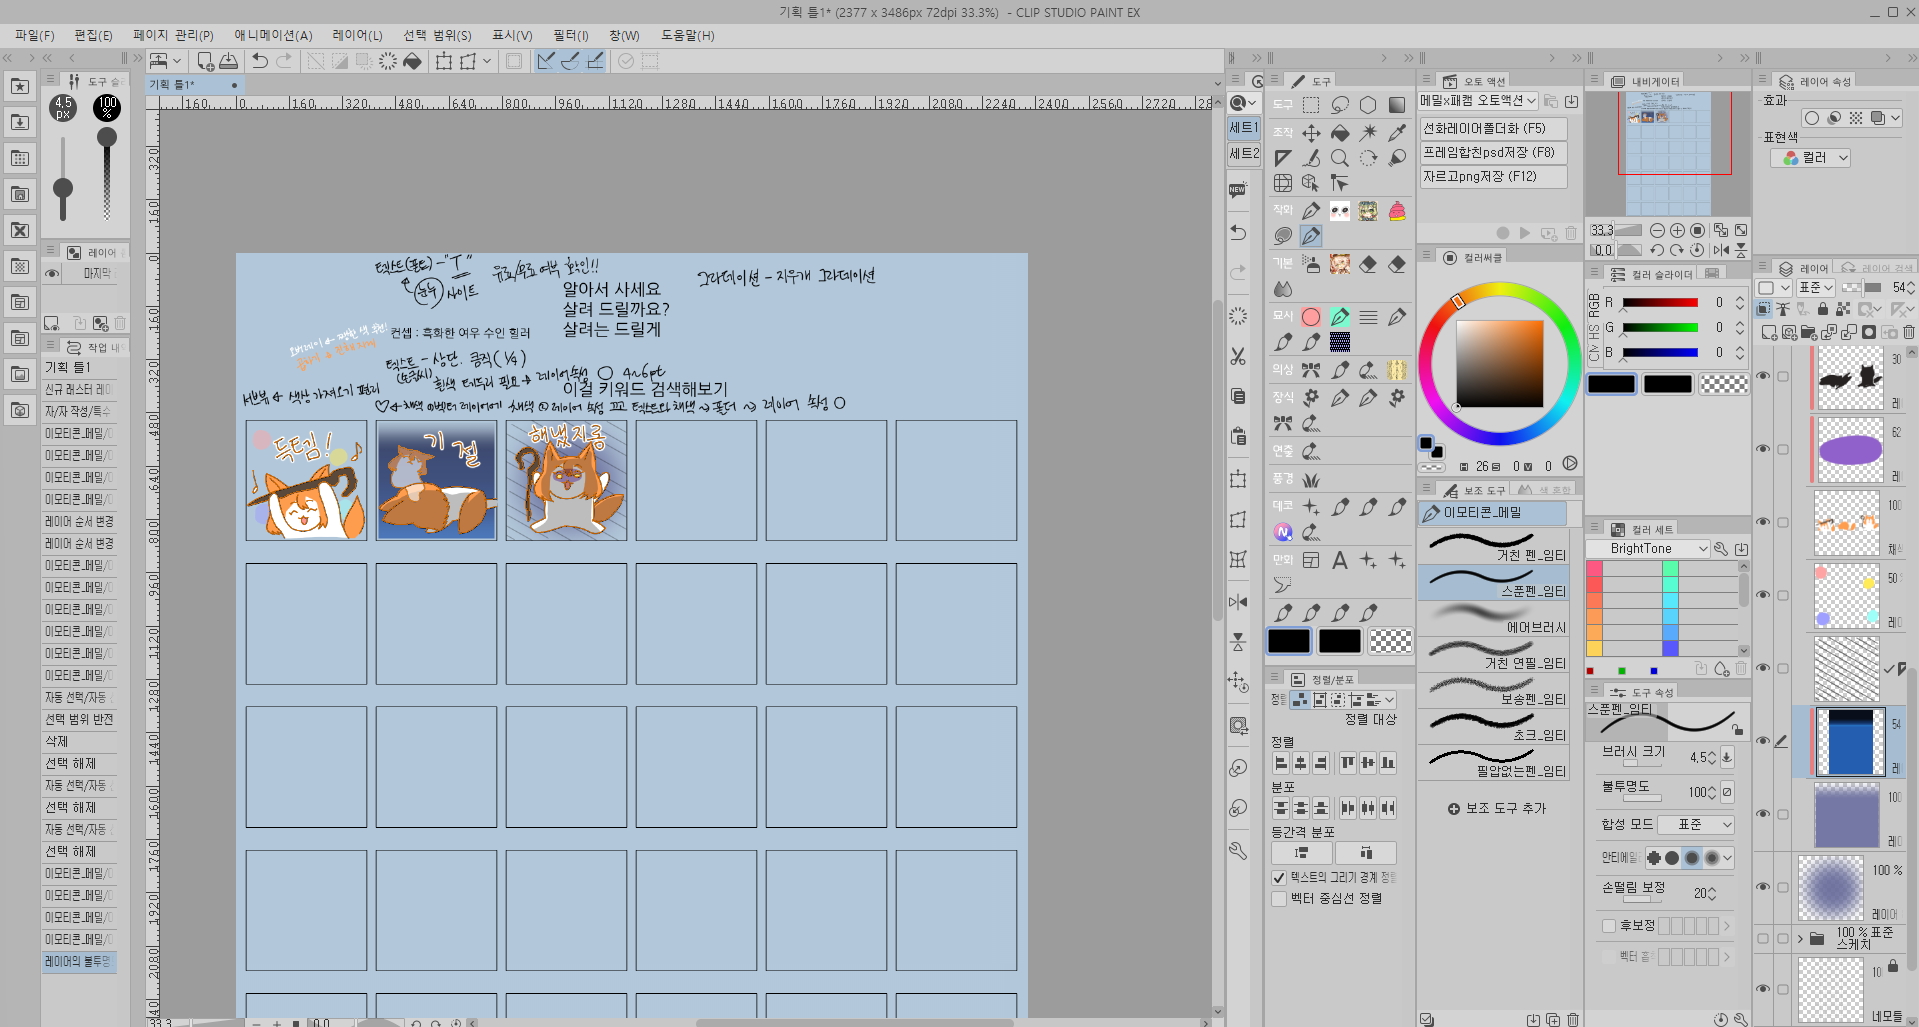Select 초크_임티 sub tool
Image resolution: width=1919 pixels, height=1027 pixels.
click(x=1493, y=726)
